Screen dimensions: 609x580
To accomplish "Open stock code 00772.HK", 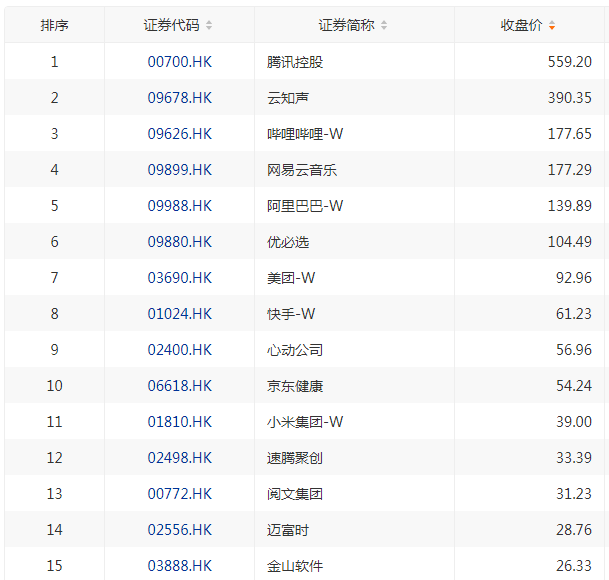I will (179, 494).
